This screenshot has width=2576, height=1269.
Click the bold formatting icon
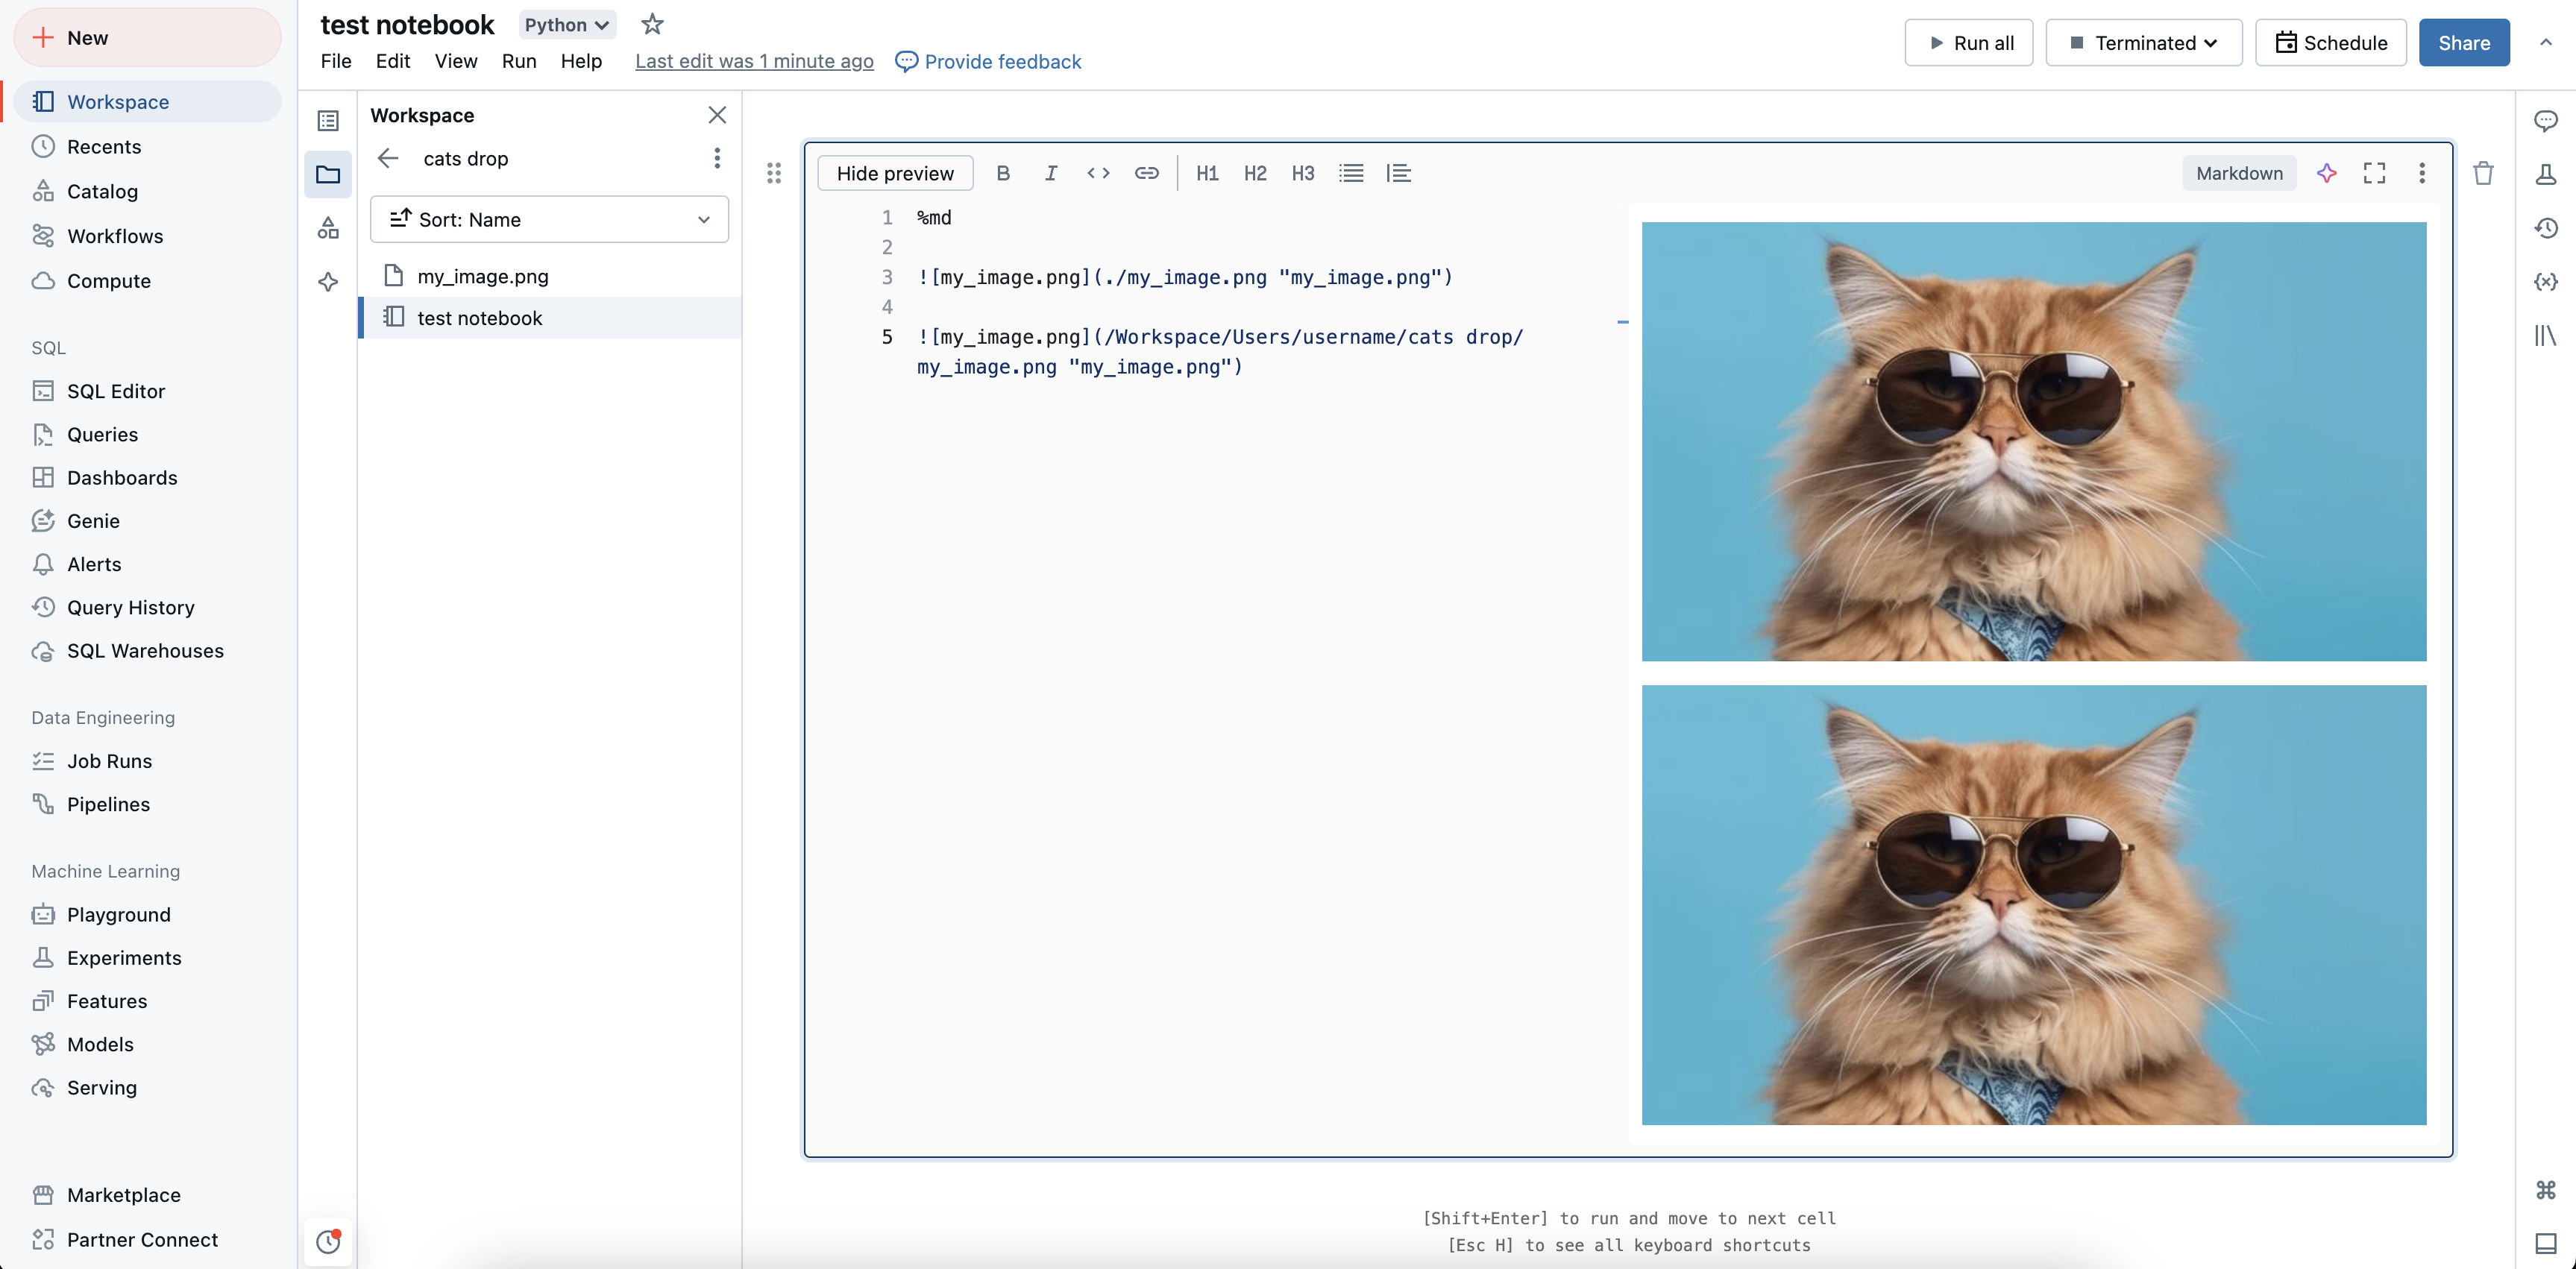click(x=1002, y=172)
